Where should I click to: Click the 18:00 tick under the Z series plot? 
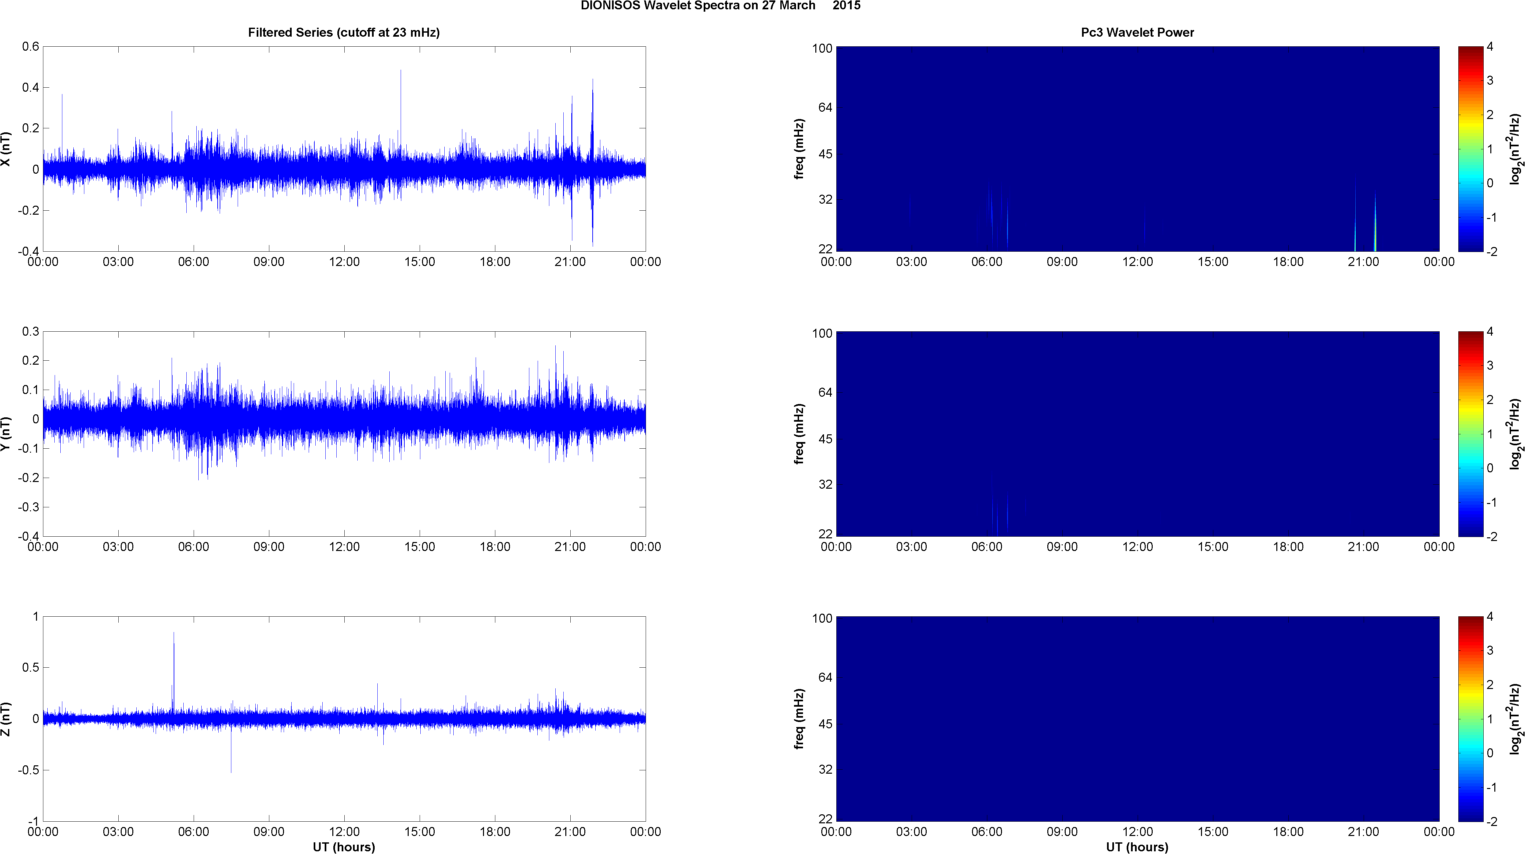pos(495,832)
